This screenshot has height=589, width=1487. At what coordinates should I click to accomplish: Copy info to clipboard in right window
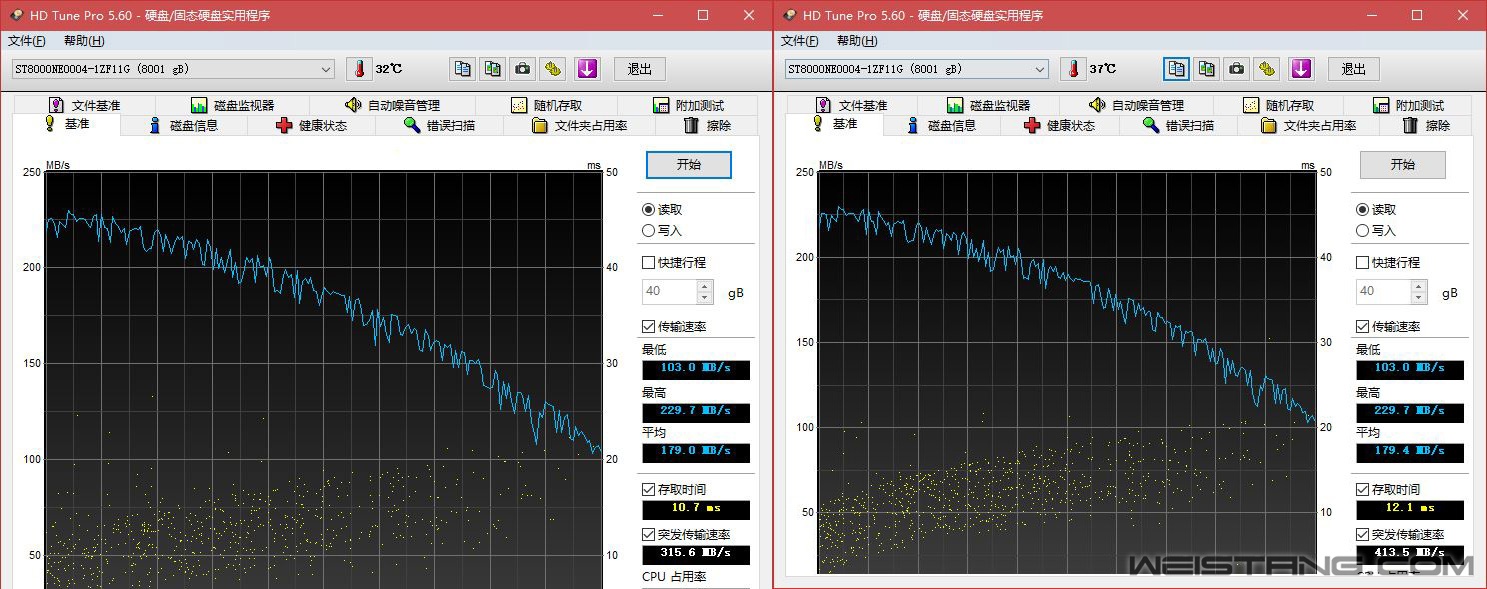[x=1177, y=69]
